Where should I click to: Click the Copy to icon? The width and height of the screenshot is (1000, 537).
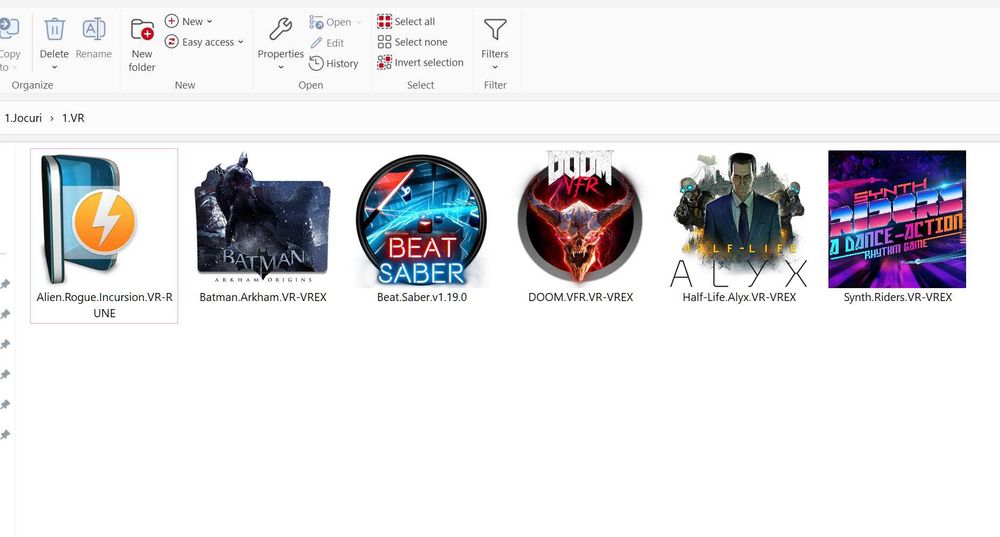tap(8, 29)
